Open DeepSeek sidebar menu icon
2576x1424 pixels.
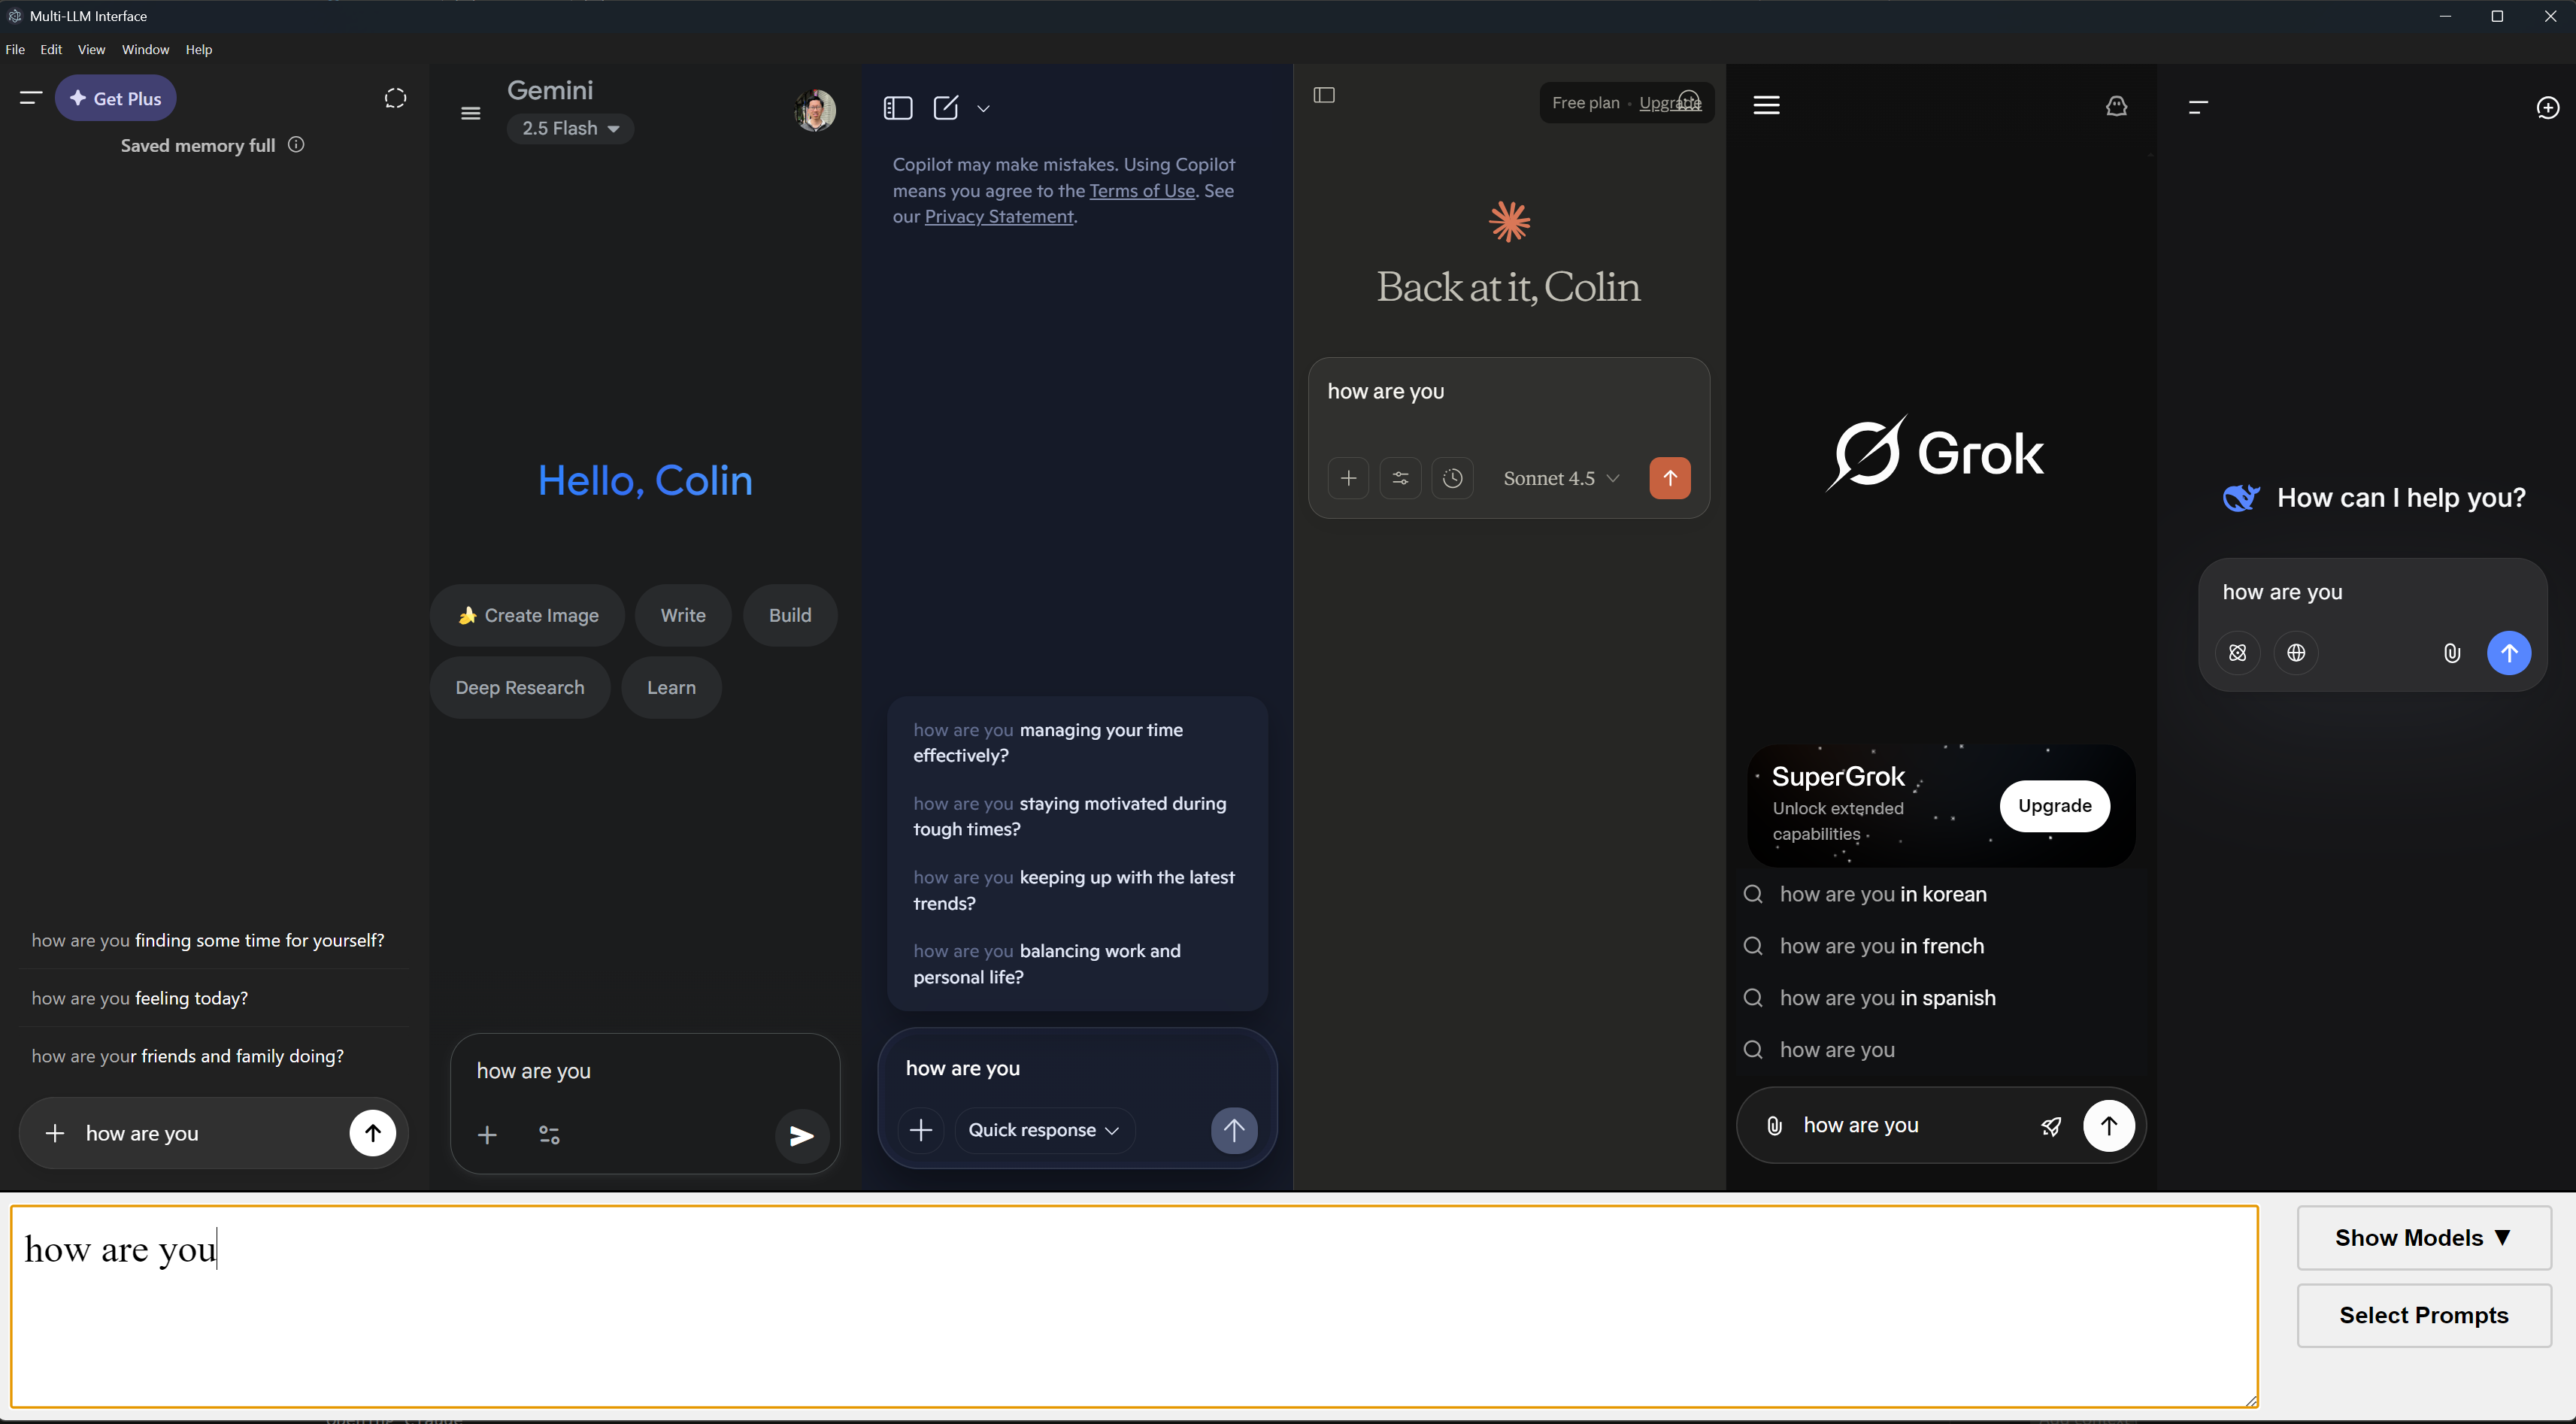(x=2198, y=107)
